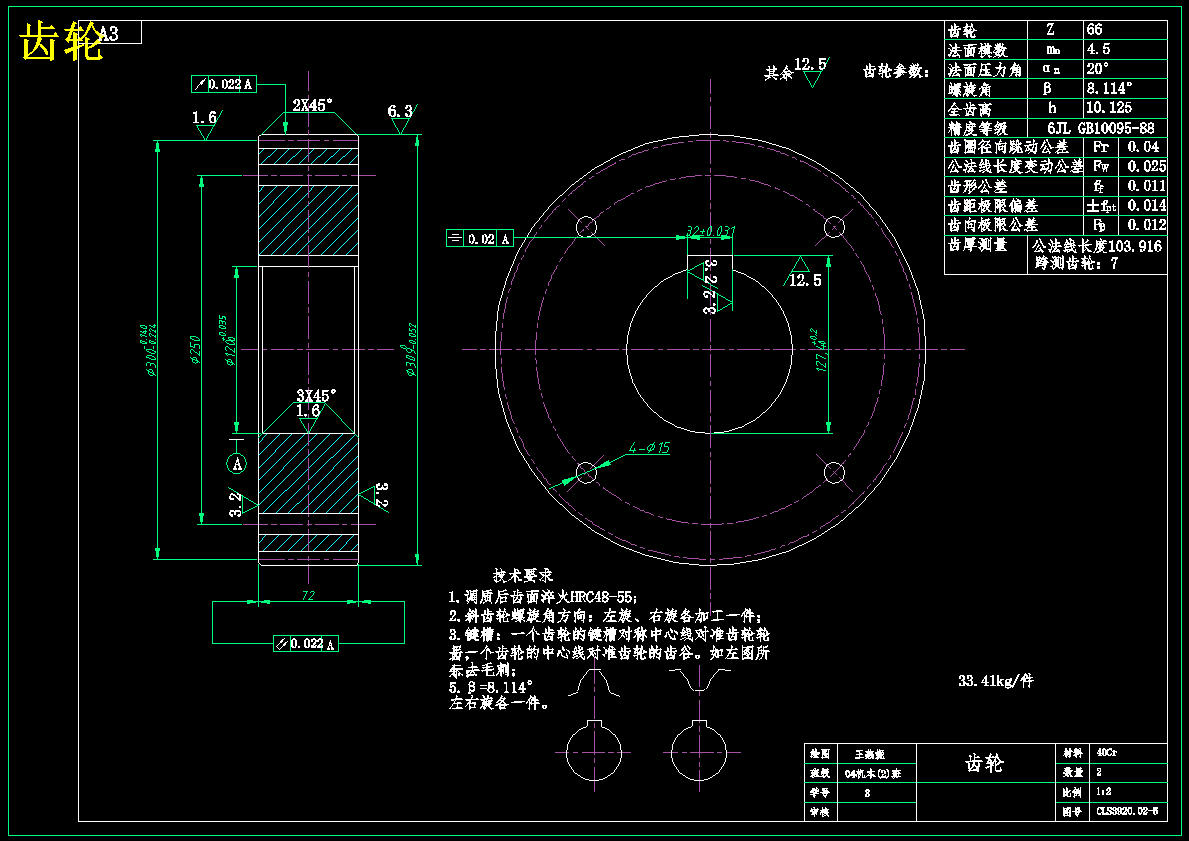Select the 其余 roughness note label
Image resolution: width=1189 pixels, height=841 pixels.
point(778,74)
